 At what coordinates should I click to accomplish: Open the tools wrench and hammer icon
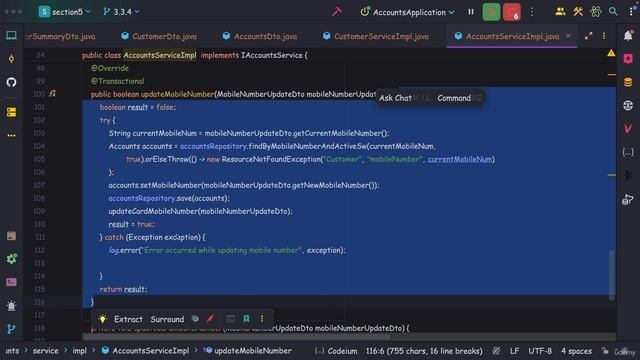(578, 12)
